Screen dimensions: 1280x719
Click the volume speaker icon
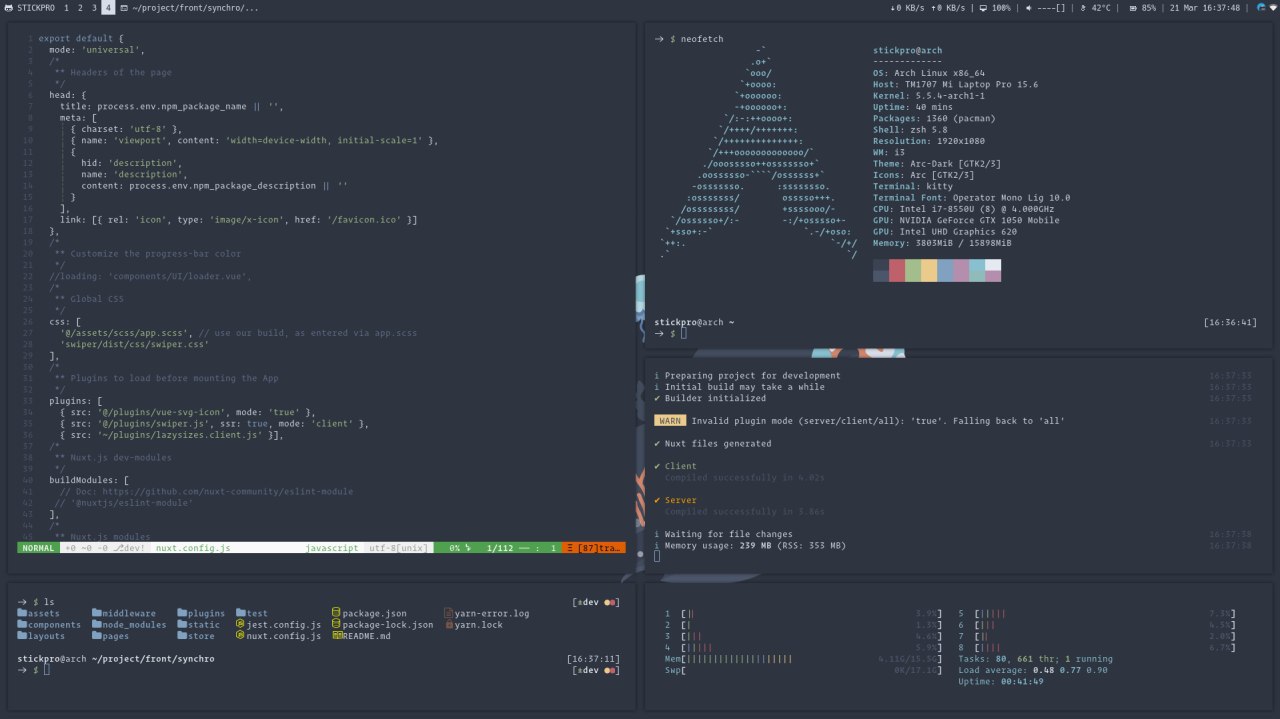[1030, 7]
